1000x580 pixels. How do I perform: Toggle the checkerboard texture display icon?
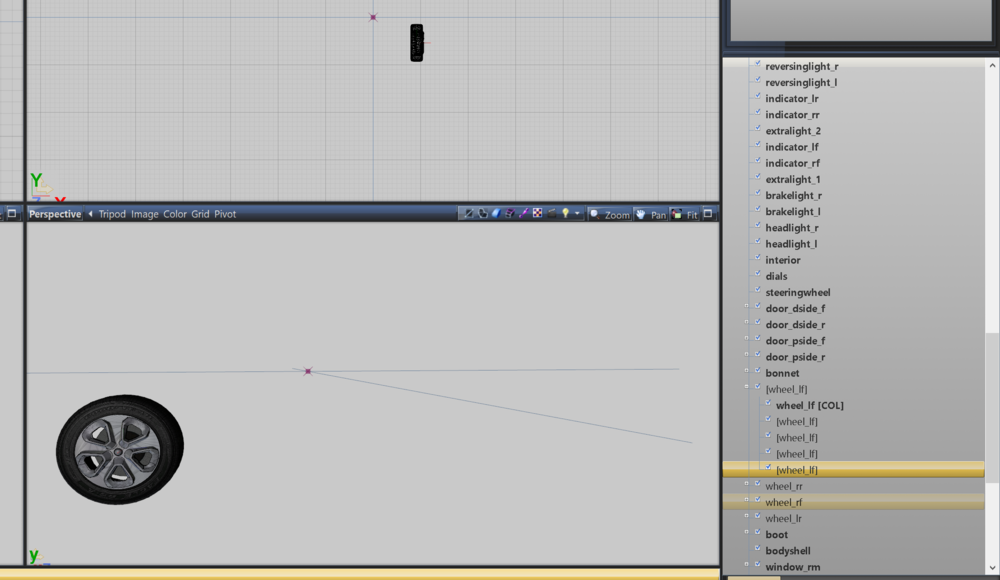(538, 214)
